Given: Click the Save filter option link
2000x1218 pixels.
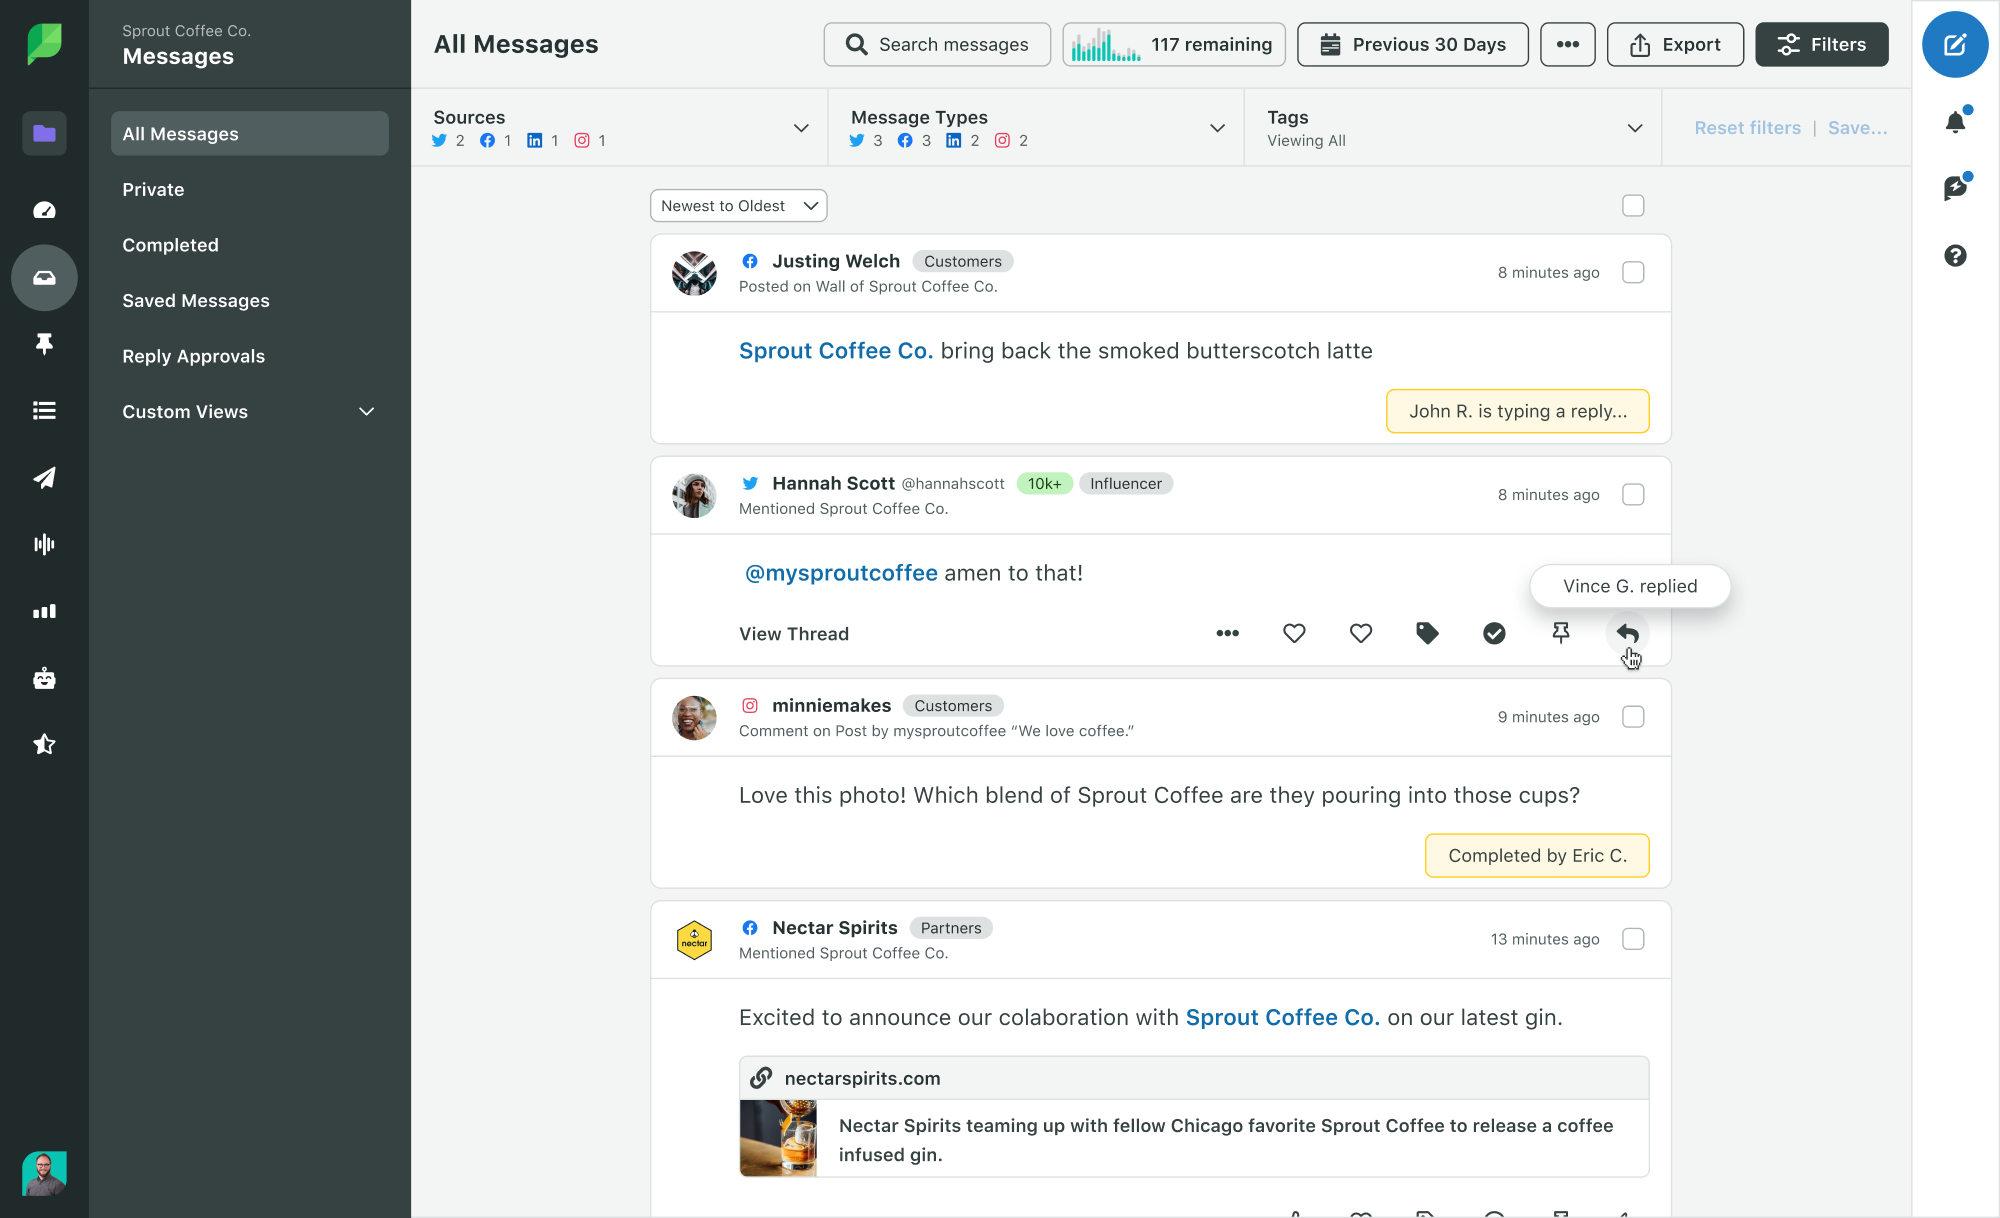Looking at the screenshot, I should (x=1856, y=127).
